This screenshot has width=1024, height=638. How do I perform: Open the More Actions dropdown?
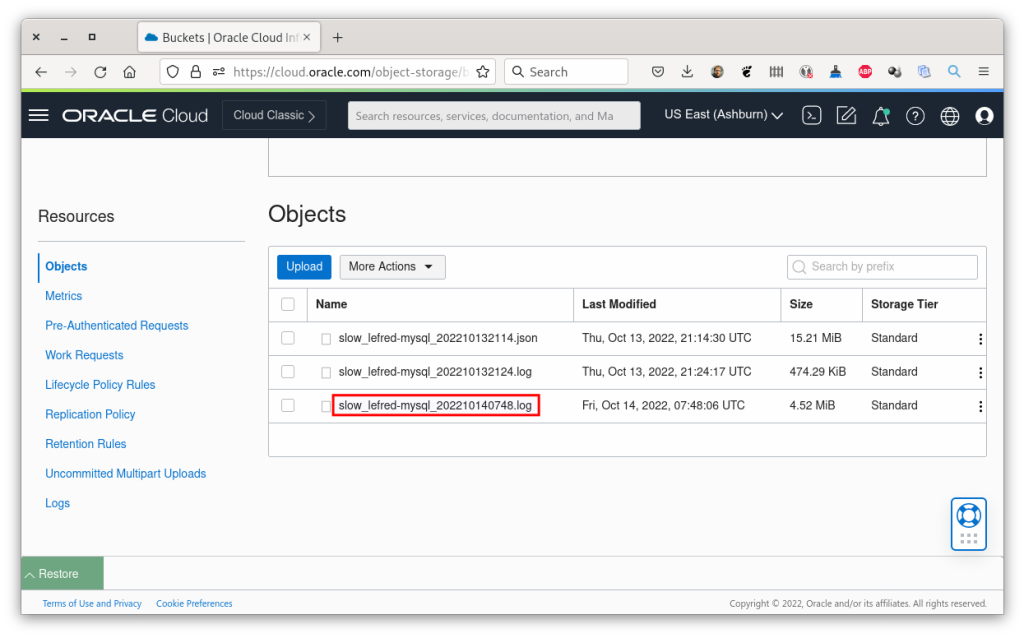tap(392, 267)
